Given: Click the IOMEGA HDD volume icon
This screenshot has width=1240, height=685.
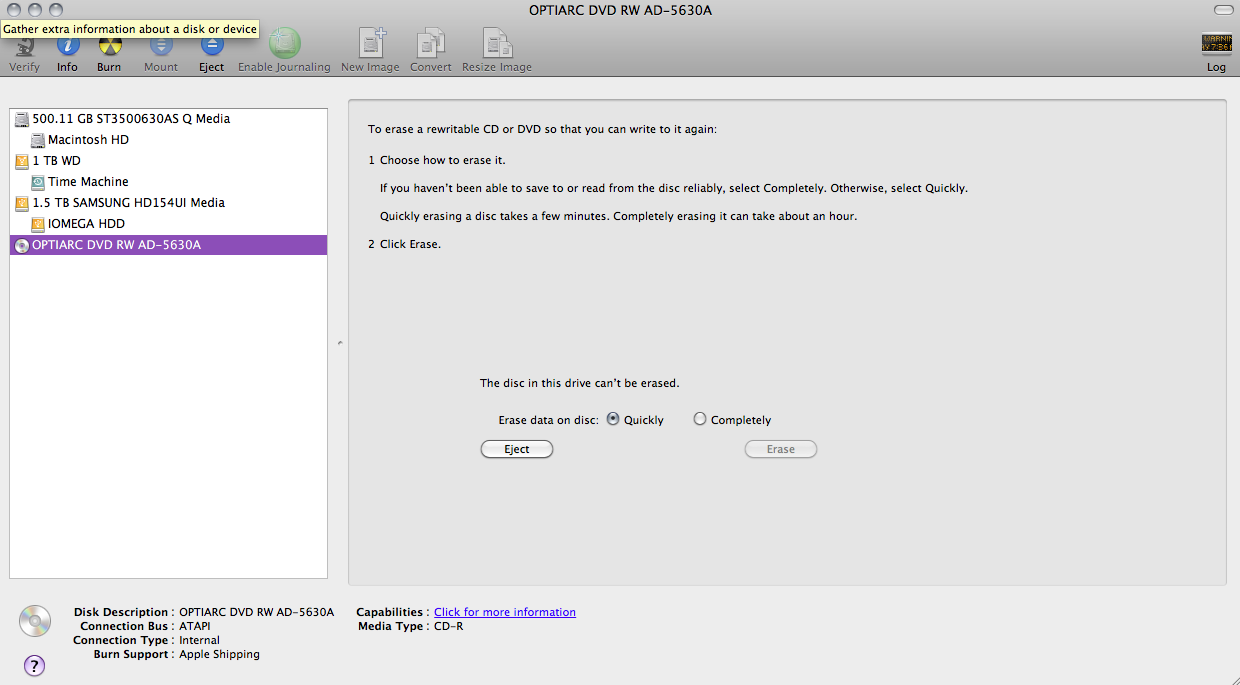Looking at the screenshot, I should click(x=38, y=224).
